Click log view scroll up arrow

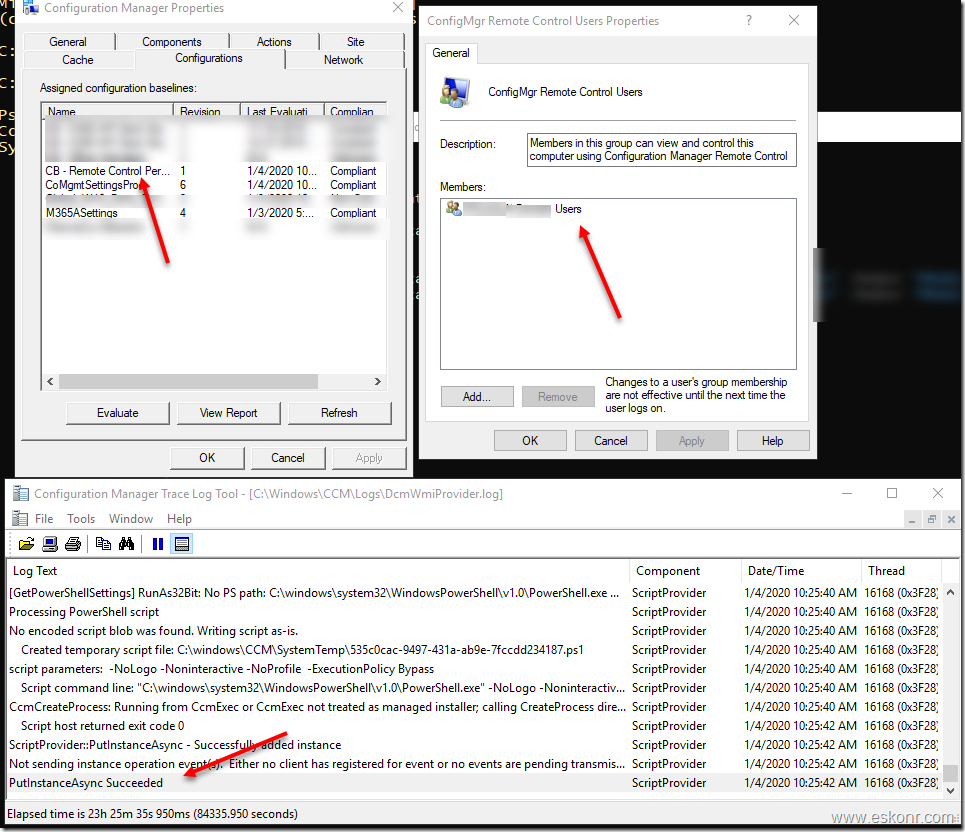pos(951,593)
